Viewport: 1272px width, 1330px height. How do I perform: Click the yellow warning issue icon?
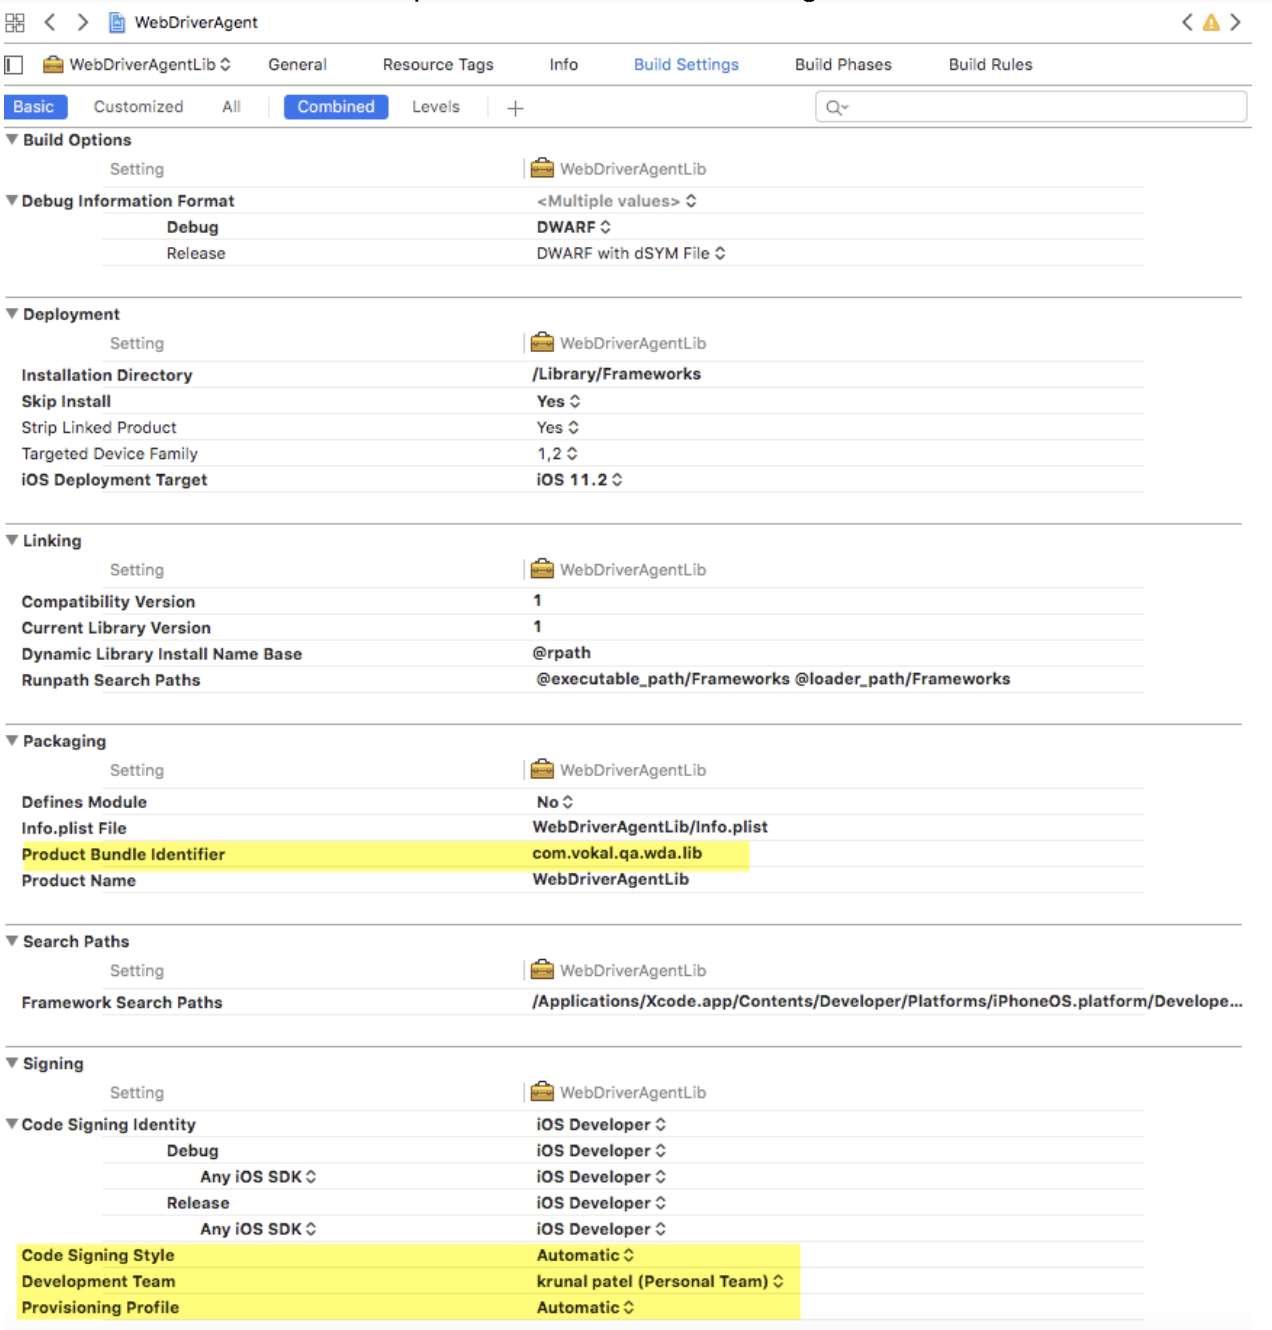click(x=1211, y=22)
